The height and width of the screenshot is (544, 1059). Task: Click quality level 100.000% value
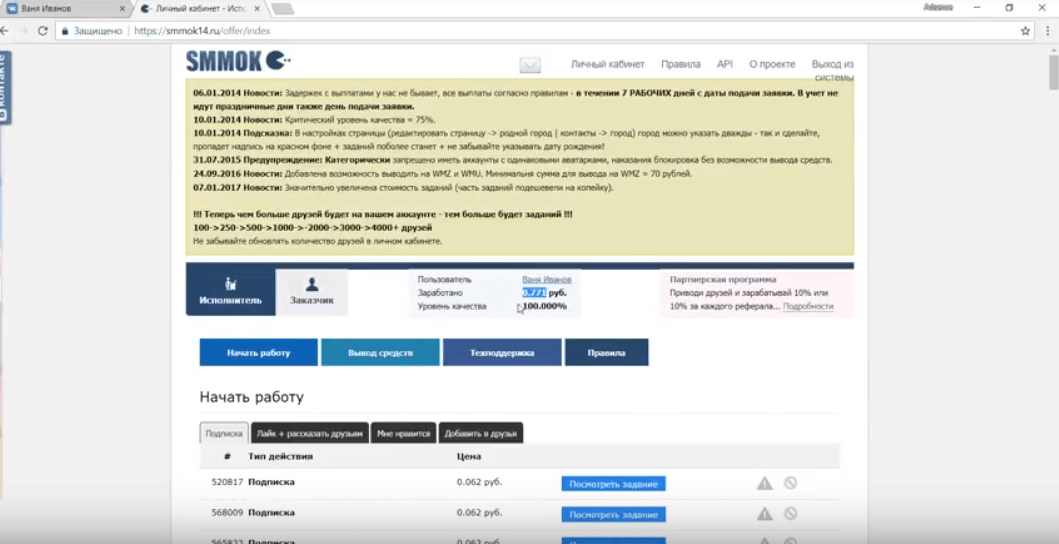coord(544,306)
